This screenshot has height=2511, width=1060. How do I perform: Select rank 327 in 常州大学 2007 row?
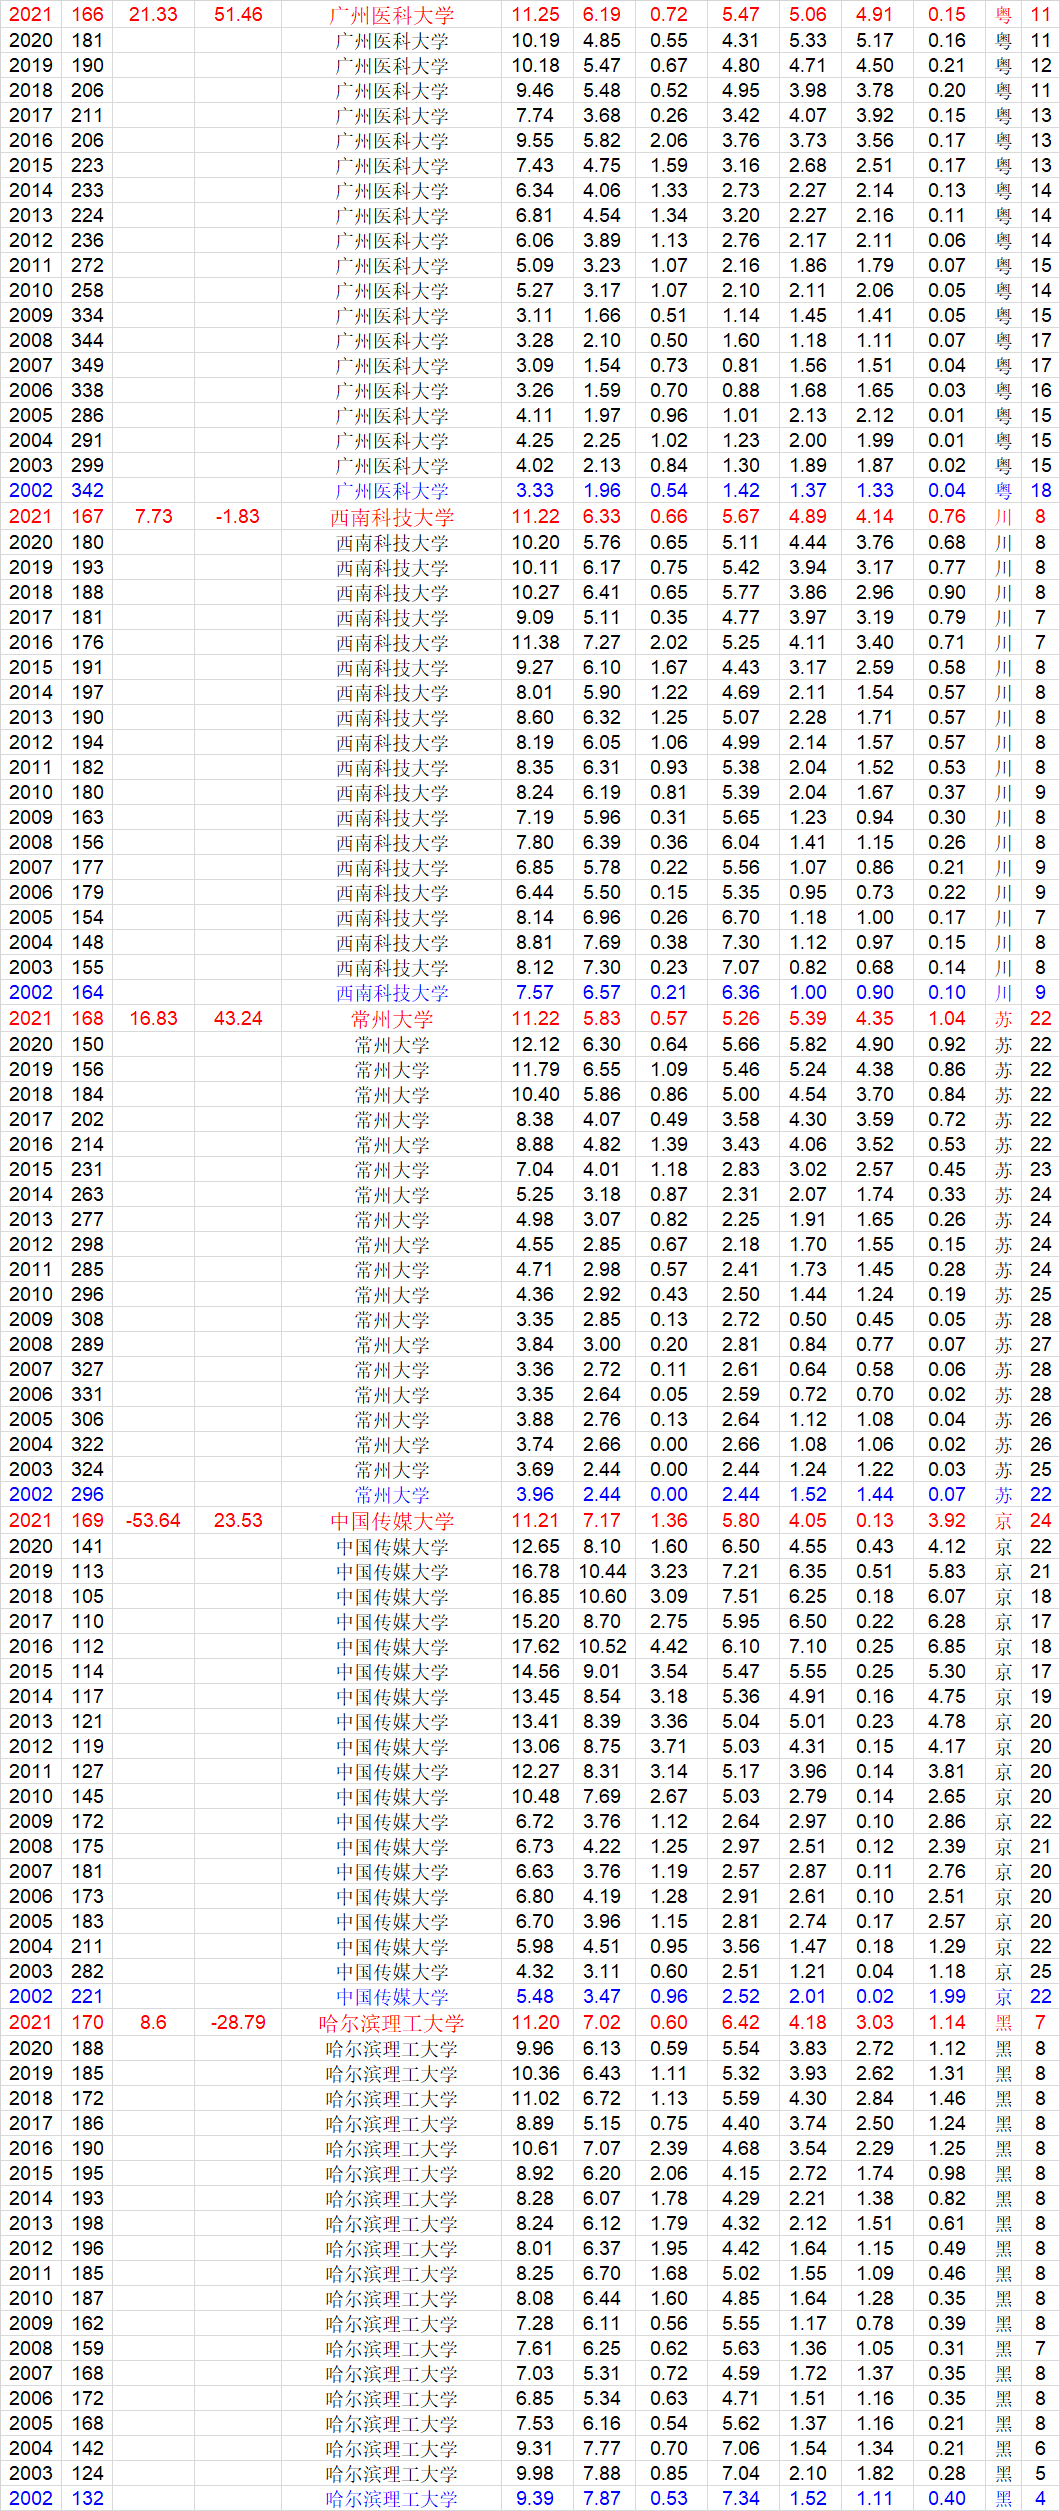87,1369
